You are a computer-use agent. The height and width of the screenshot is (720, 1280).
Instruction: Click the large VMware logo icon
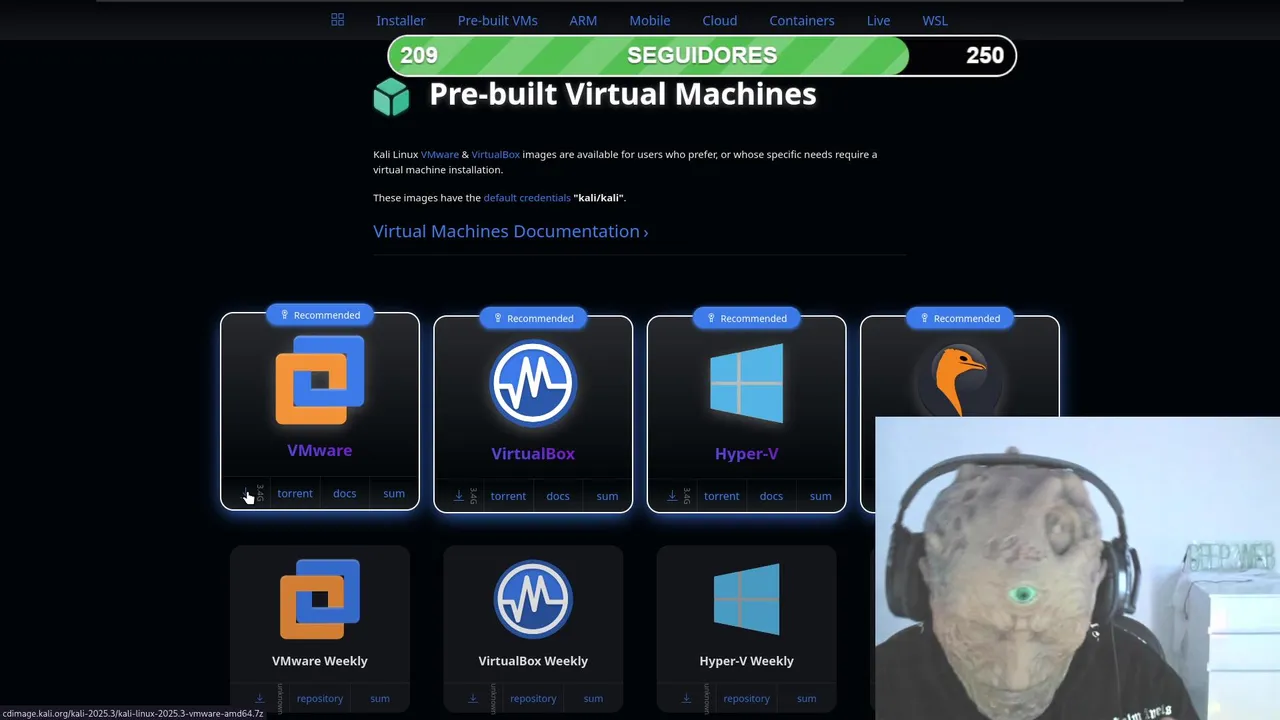pyautogui.click(x=320, y=380)
